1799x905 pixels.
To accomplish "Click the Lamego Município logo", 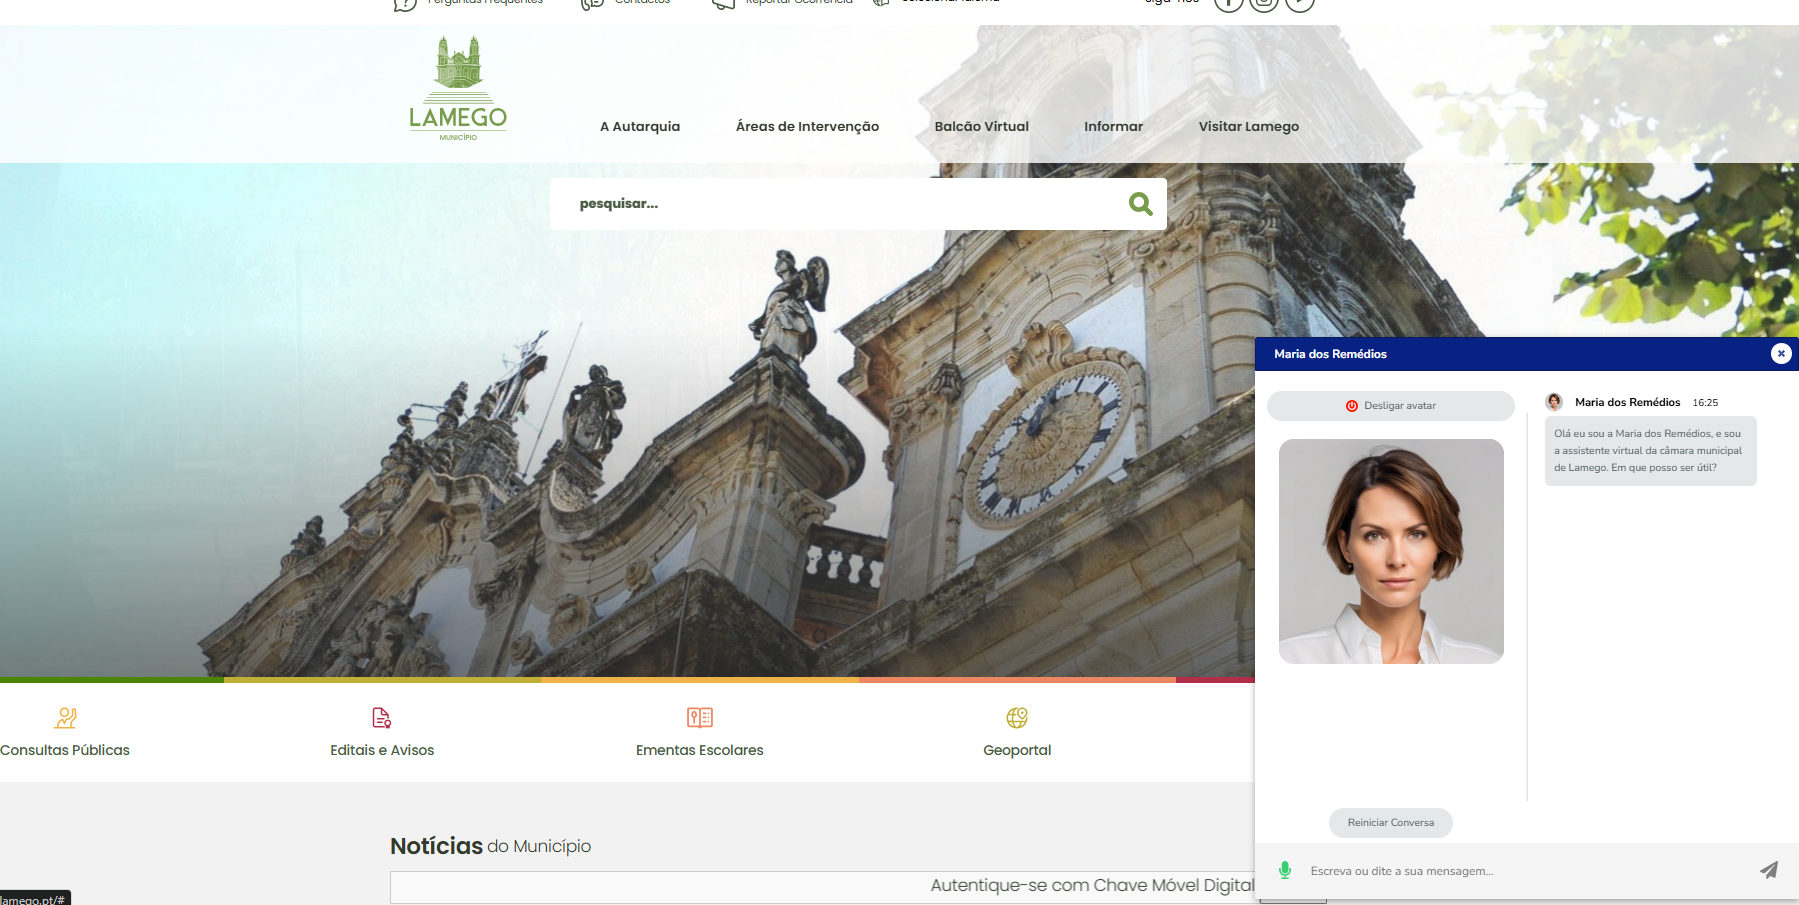I will 458,90.
